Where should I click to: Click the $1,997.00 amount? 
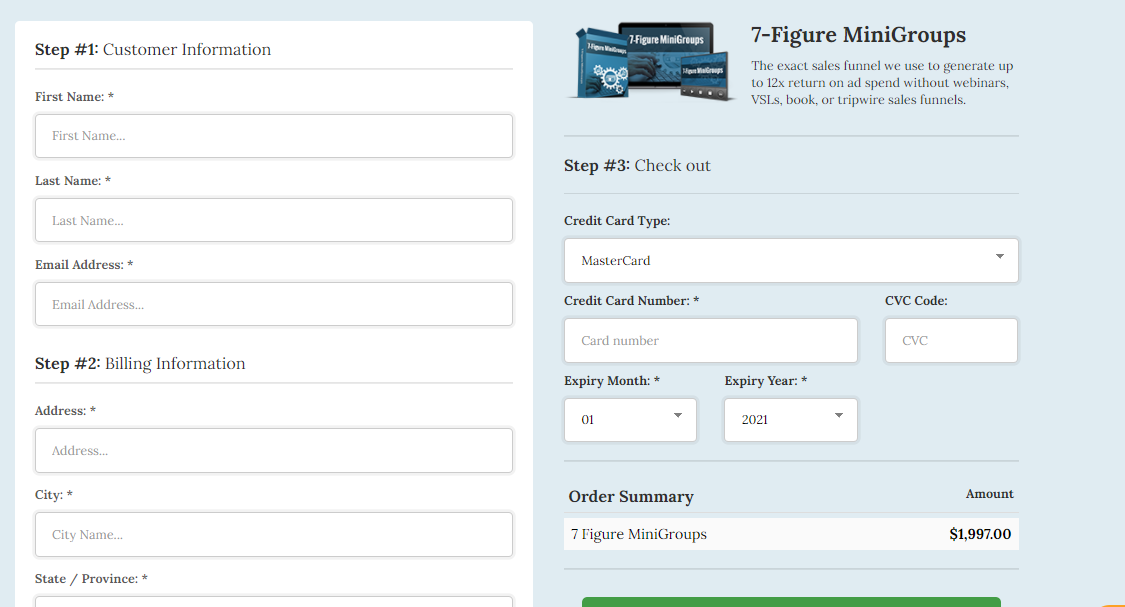(979, 534)
